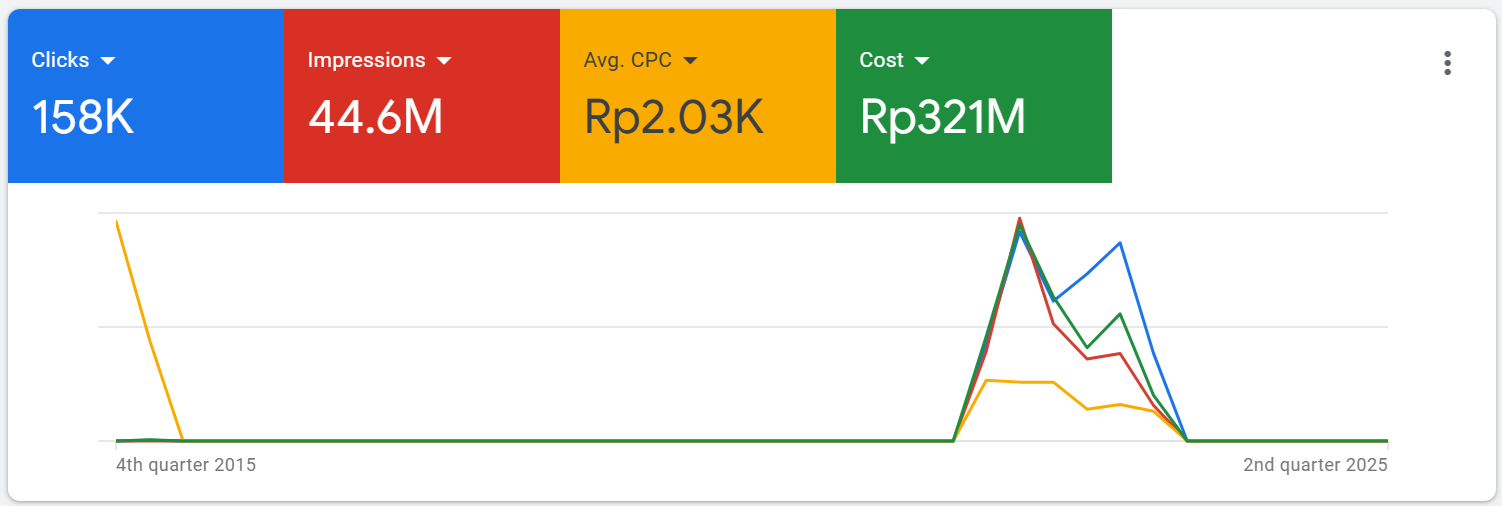Click the "2nd quarter 2025" axis label
Viewport: 1502px width, 506px height.
(1315, 465)
